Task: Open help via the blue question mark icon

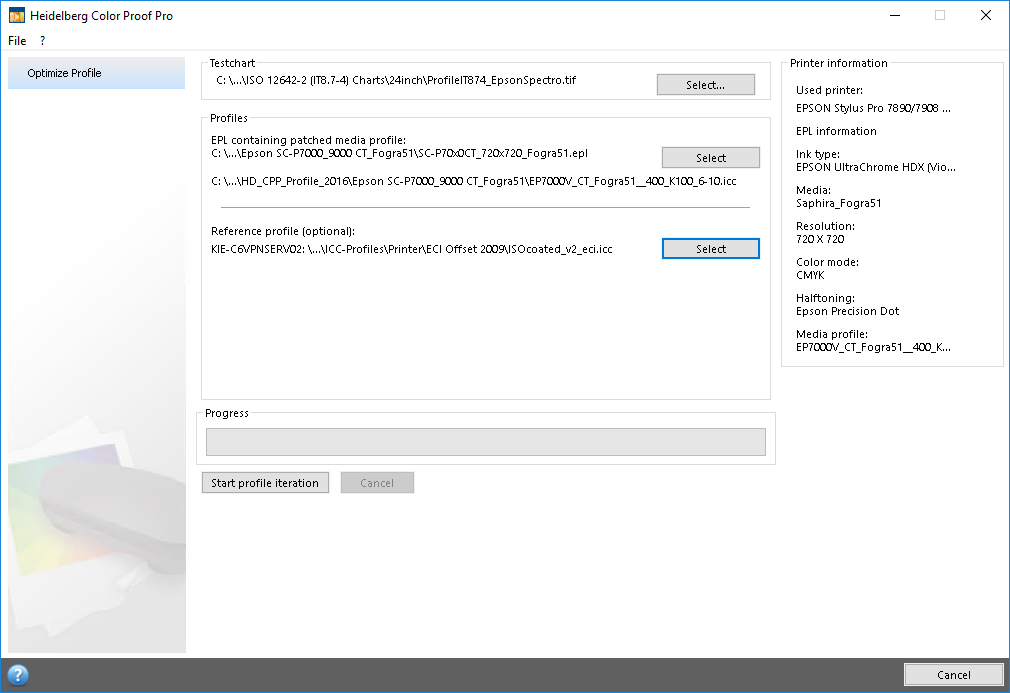Action: point(18,675)
